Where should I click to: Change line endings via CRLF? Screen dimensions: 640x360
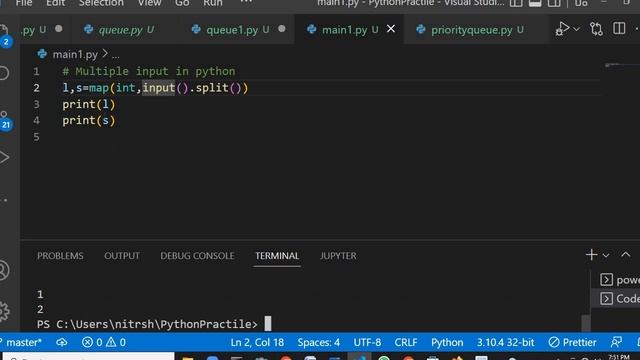(x=406, y=342)
